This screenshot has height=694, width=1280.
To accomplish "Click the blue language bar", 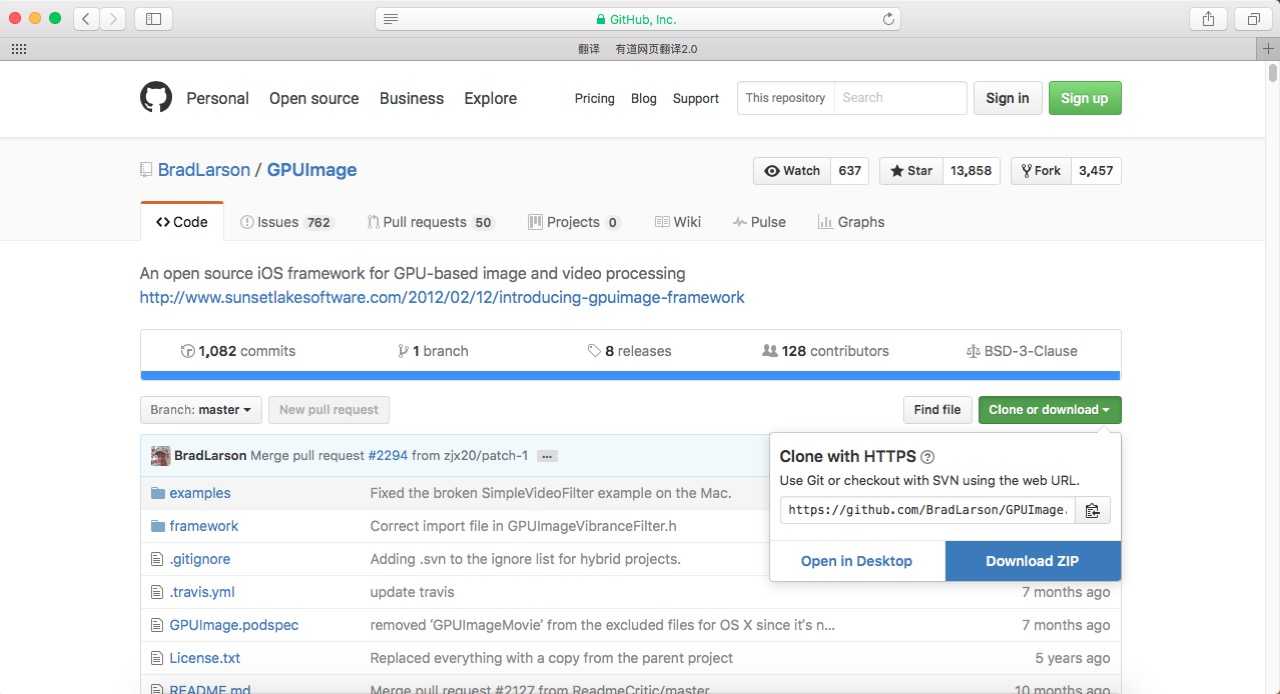I will [x=630, y=375].
